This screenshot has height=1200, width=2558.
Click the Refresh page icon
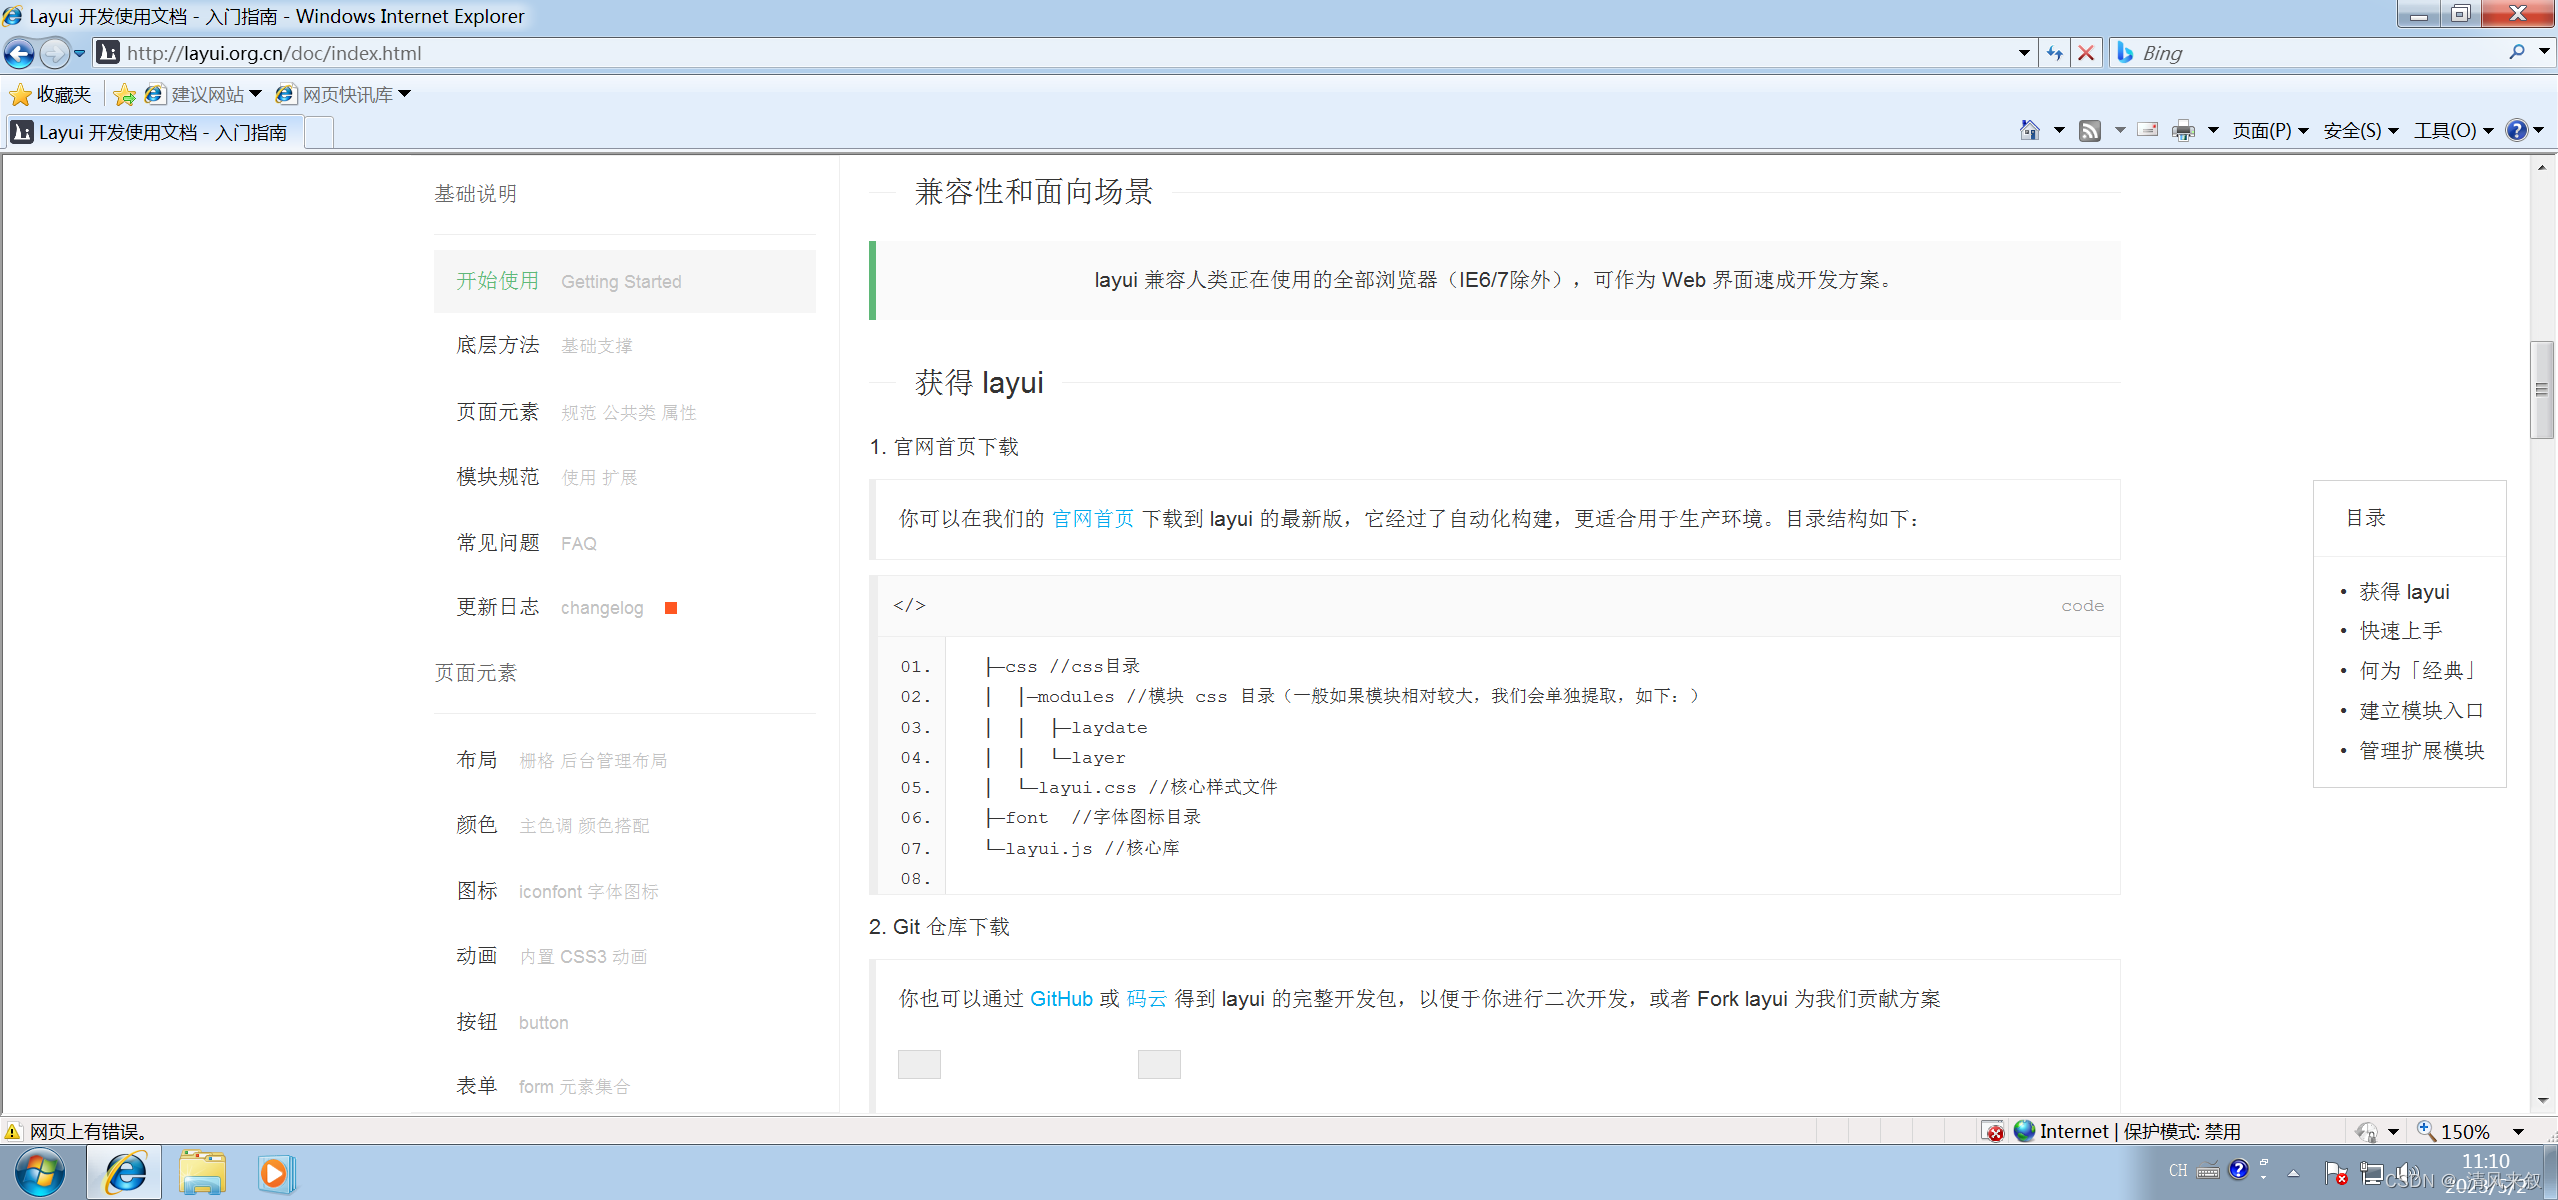2054,53
